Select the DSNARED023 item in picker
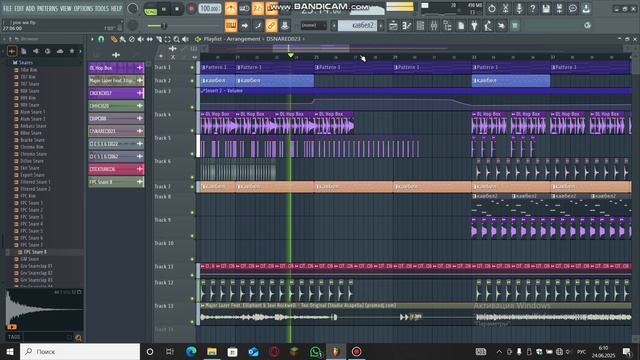 (x=116, y=131)
